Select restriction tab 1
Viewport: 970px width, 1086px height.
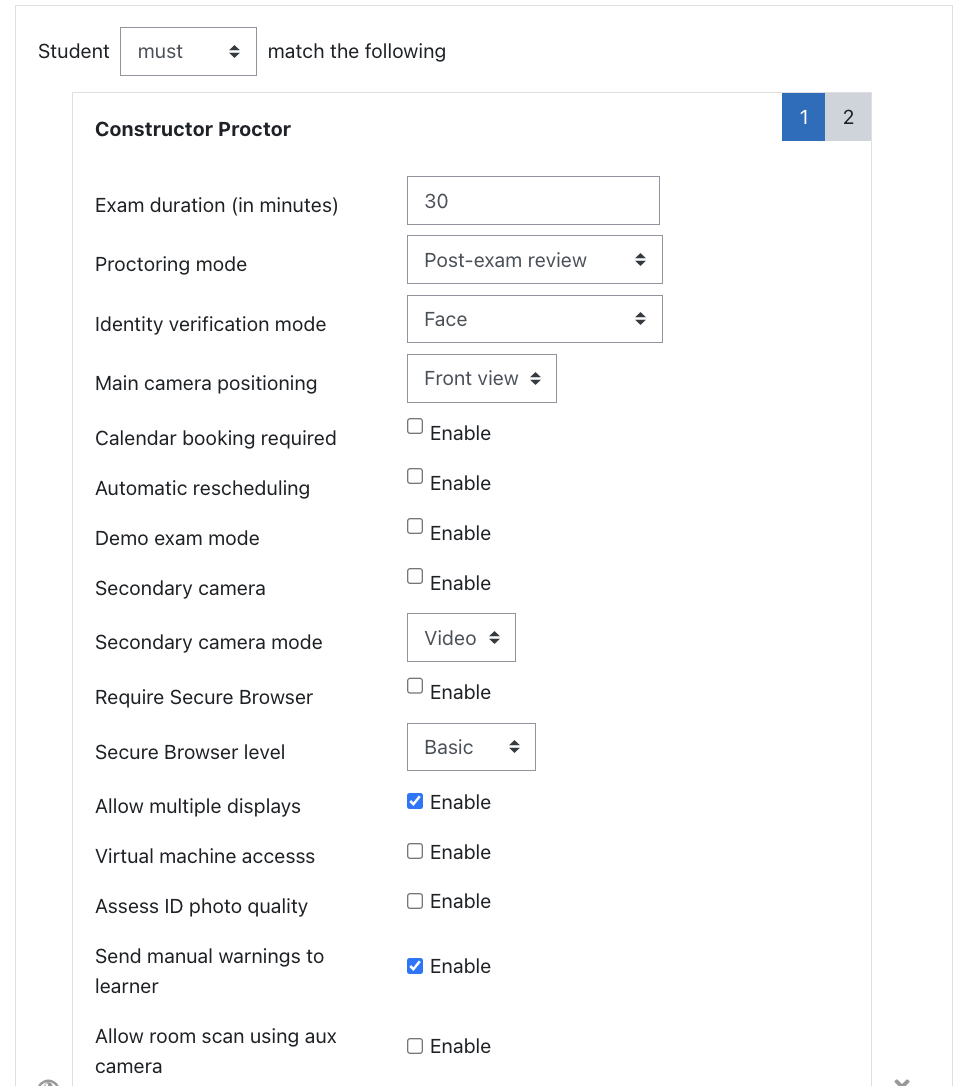(x=803, y=117)
